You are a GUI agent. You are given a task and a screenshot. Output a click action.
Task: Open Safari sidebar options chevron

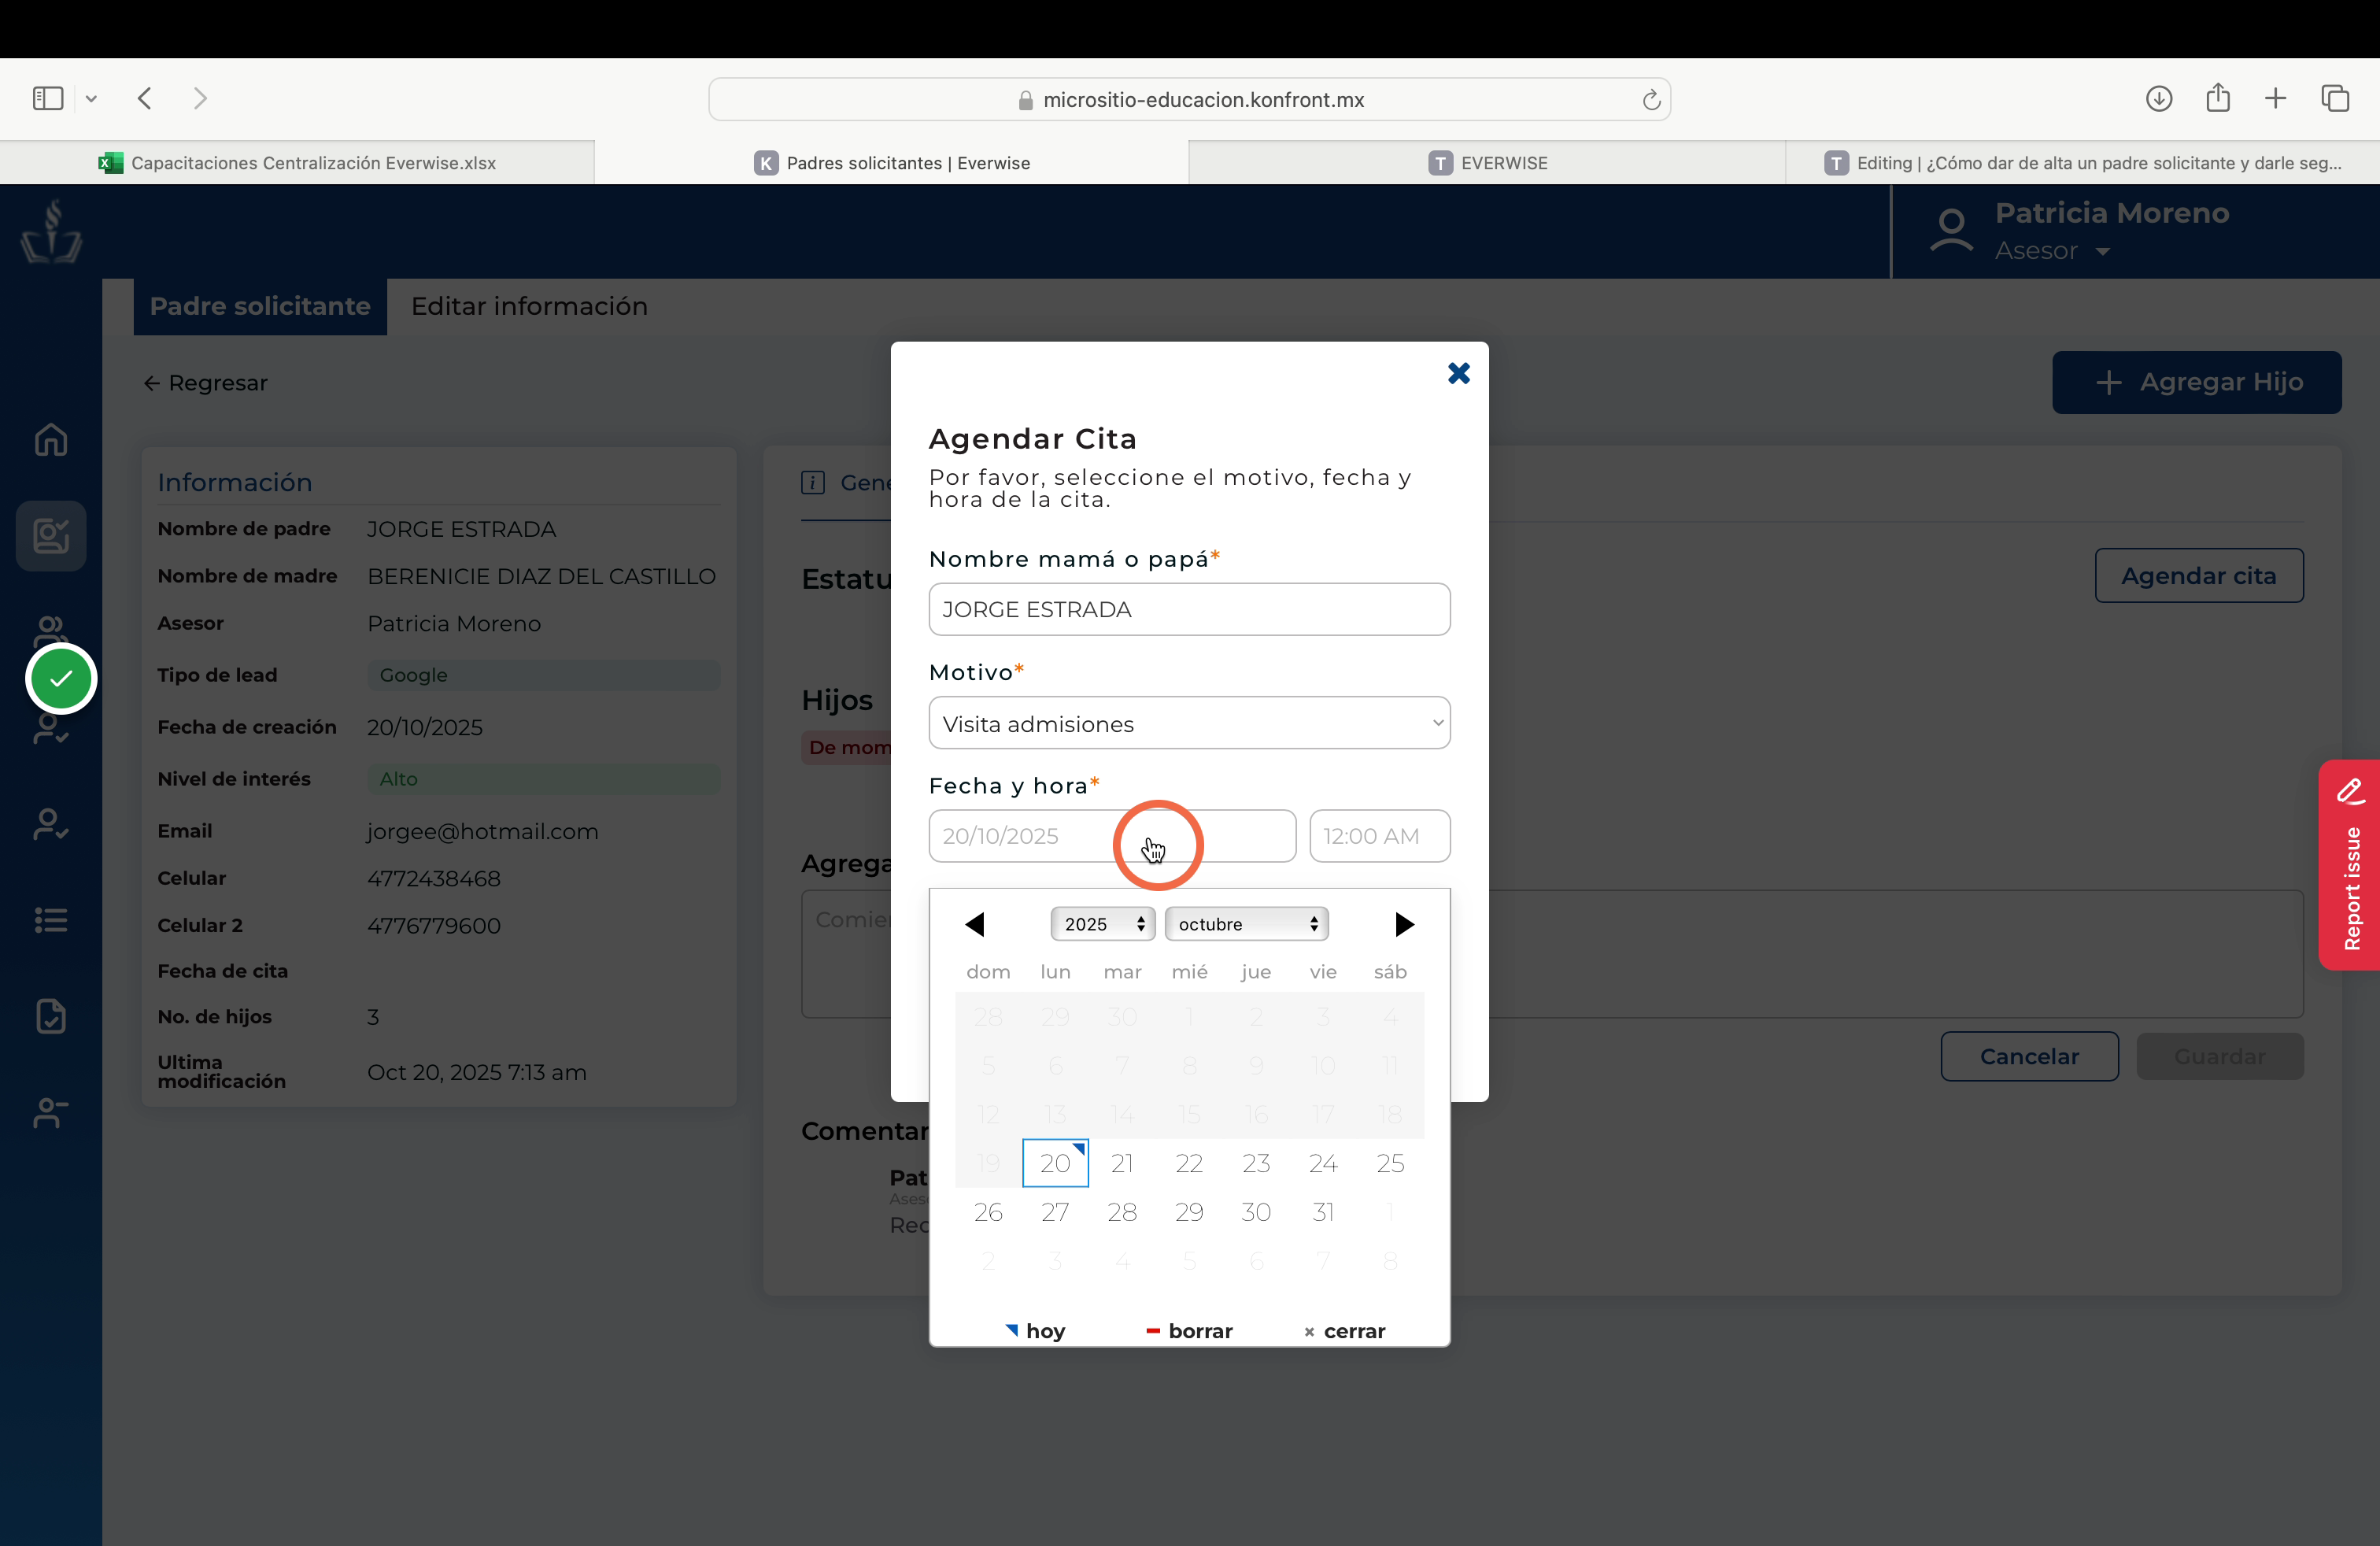tap(91, 98)
